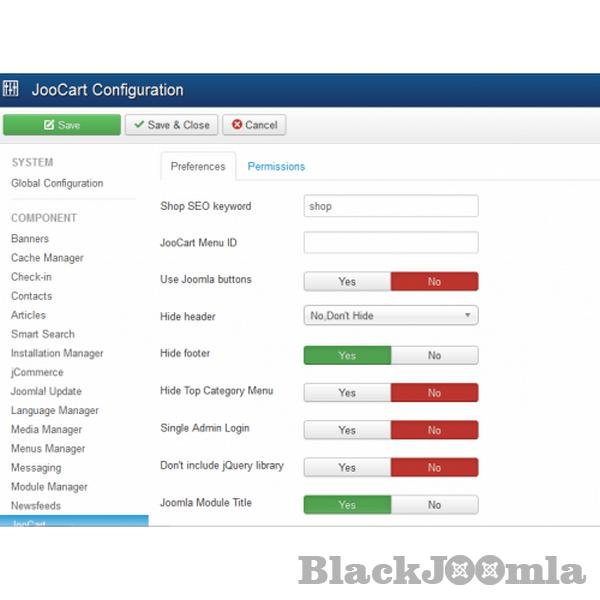Viewport: 600px width, 600px height.
Task: Go to Media Manager component
Action: (x=48, y=430)
